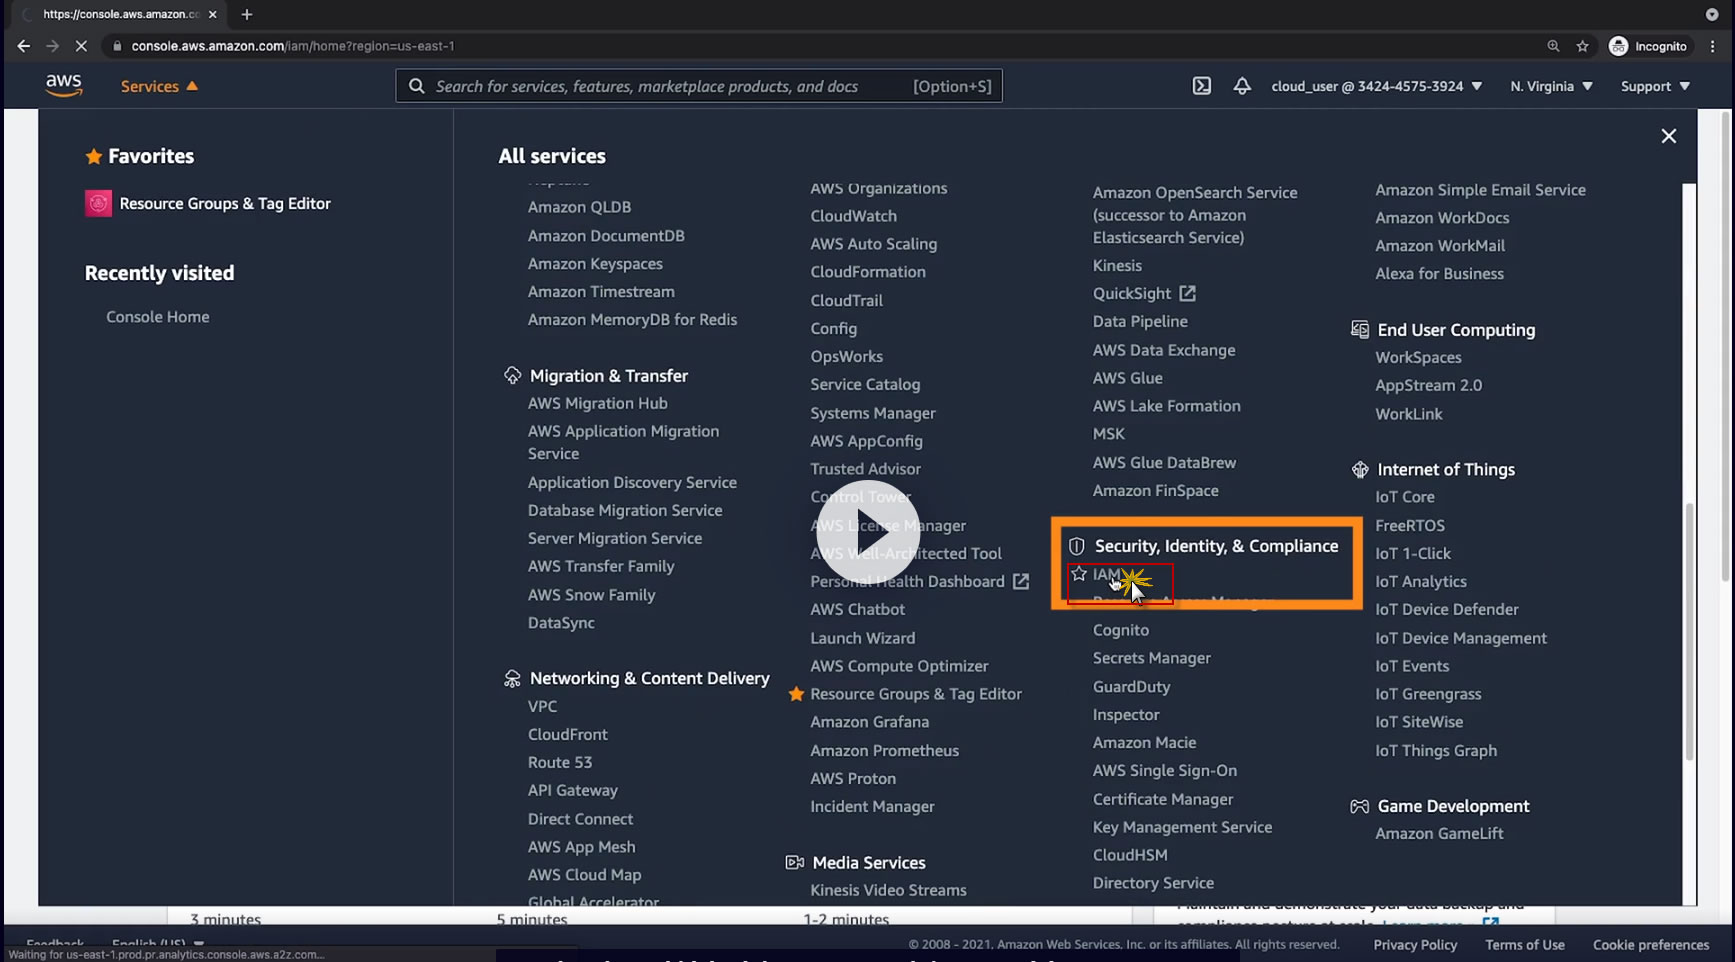
Task: Open the Amazon Macie service
Action: pyautogui.click(x=1144, y=743)
